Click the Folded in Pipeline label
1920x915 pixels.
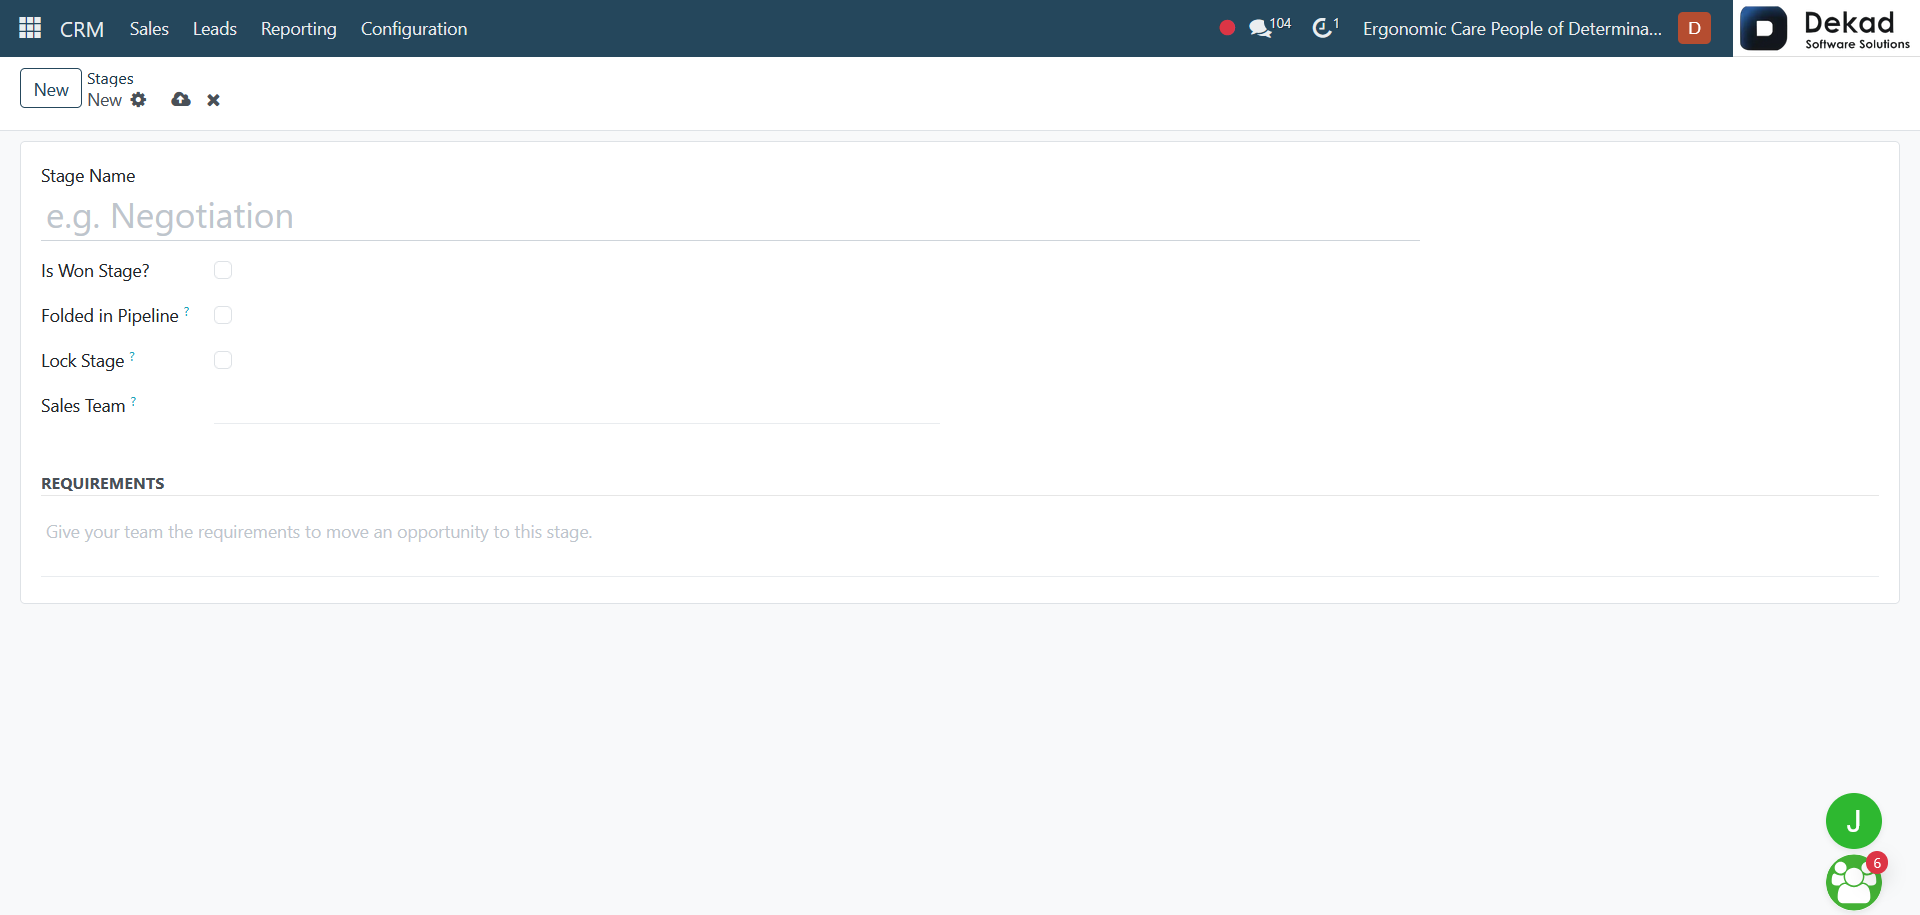pos(110,316)
